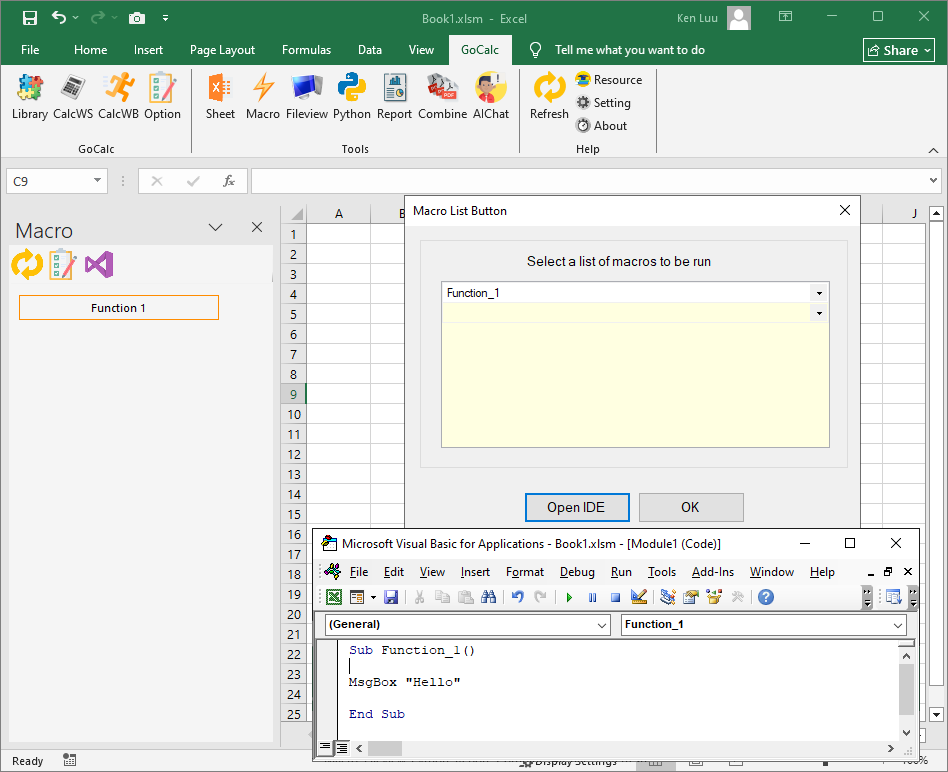The height and width of the screenshot is (772, 948).
Task: Start AIChat from the ribbon
Action: pos(490,96)
